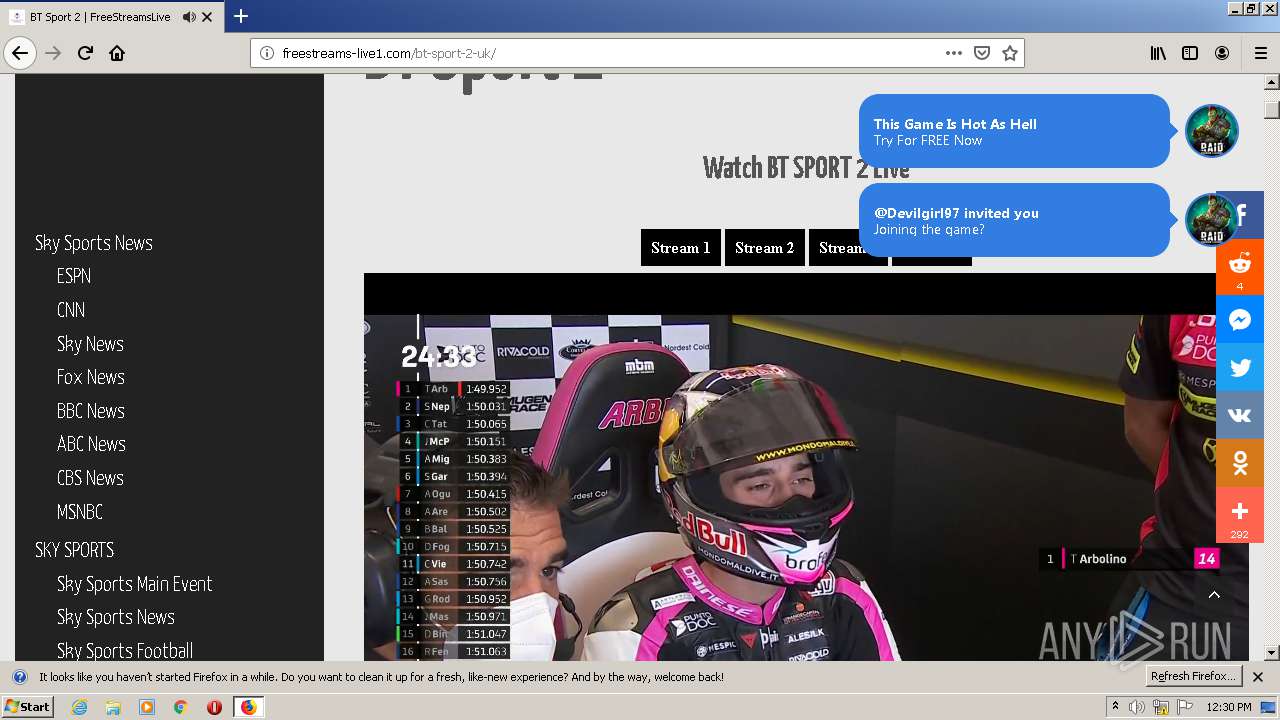The width and height of the screenshot is (1280, 720).
Task: Bookmark this page with the star icon
Action: (x=1010, y=53)
